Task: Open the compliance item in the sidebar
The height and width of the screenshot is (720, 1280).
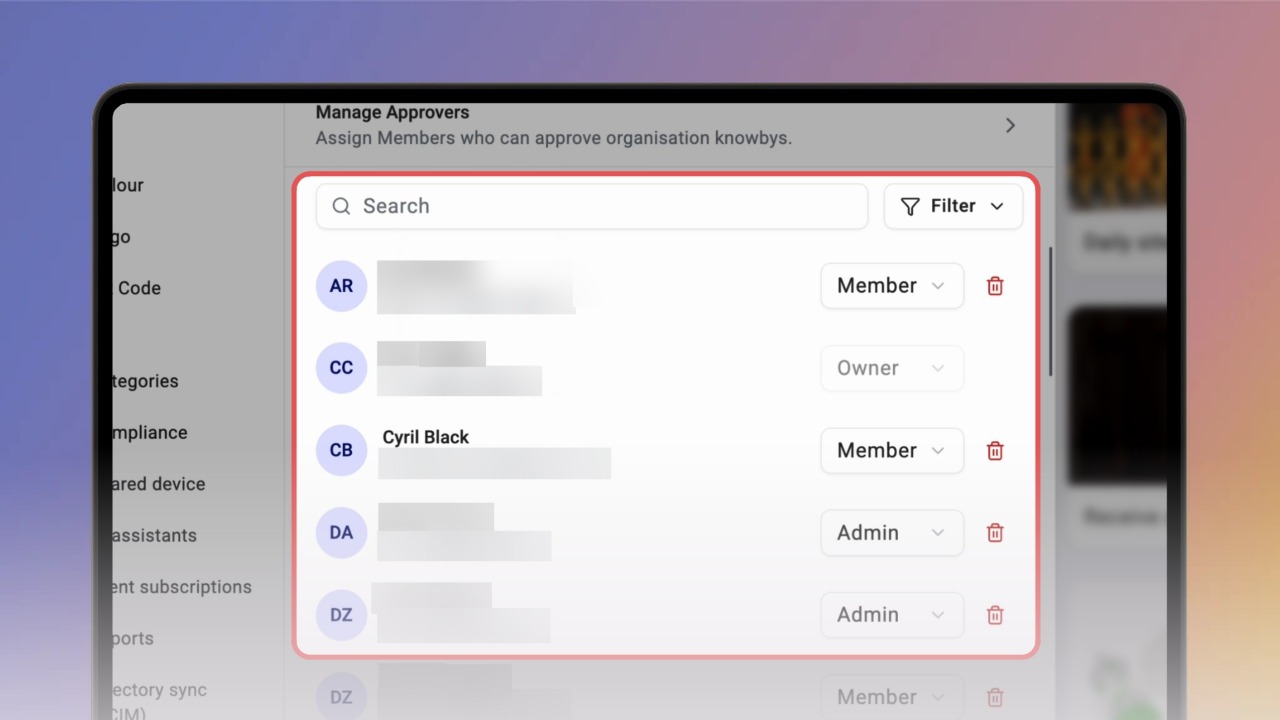Action: coord(150,432)
